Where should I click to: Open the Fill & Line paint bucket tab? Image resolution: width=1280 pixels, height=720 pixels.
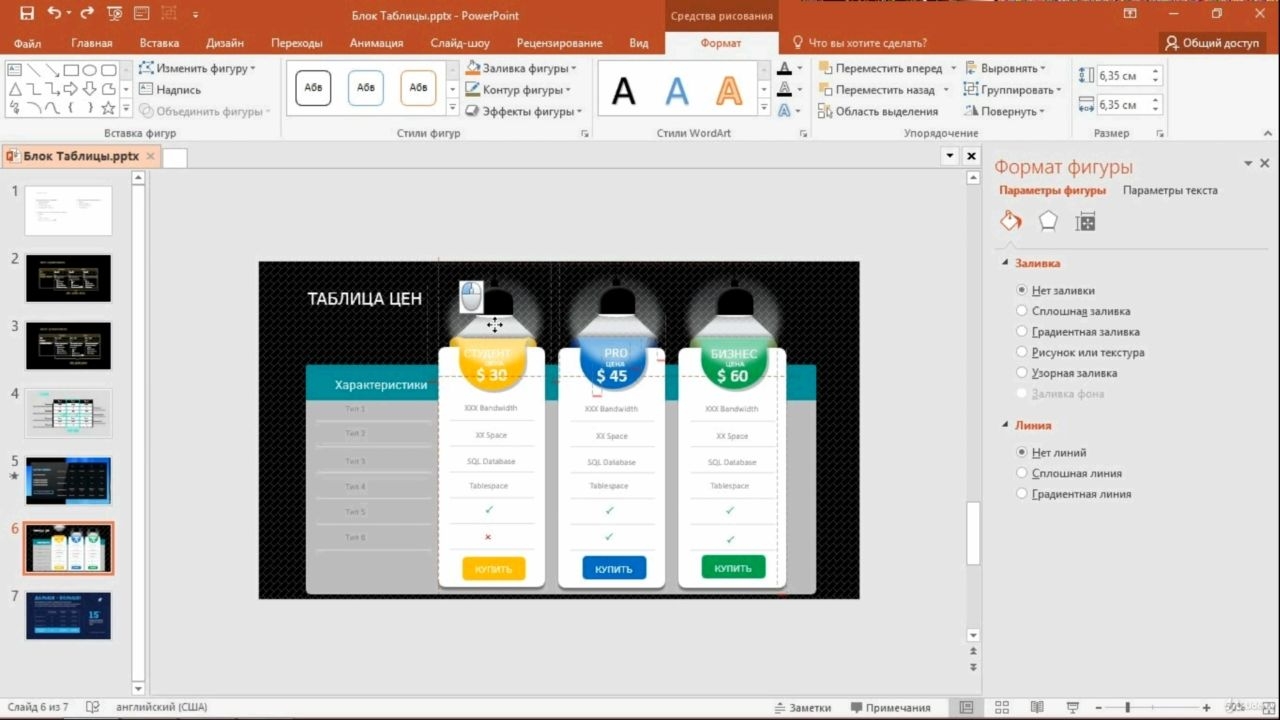(1011, 221)
